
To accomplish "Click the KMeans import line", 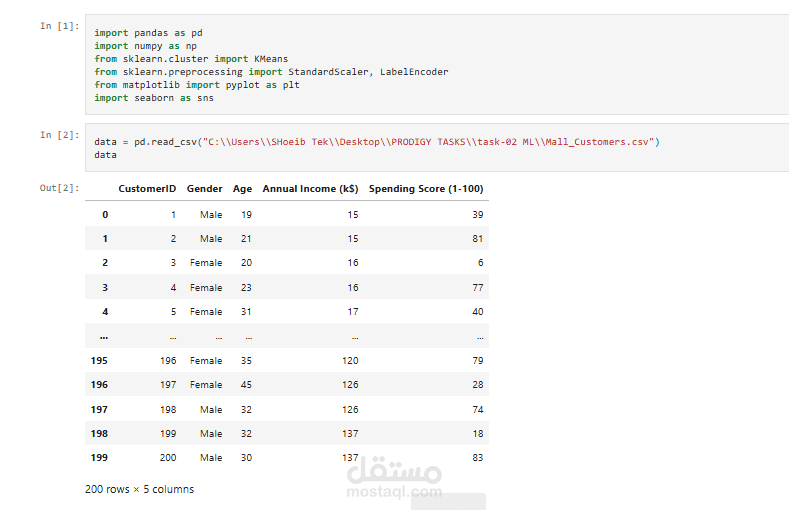I will (191, 59).
